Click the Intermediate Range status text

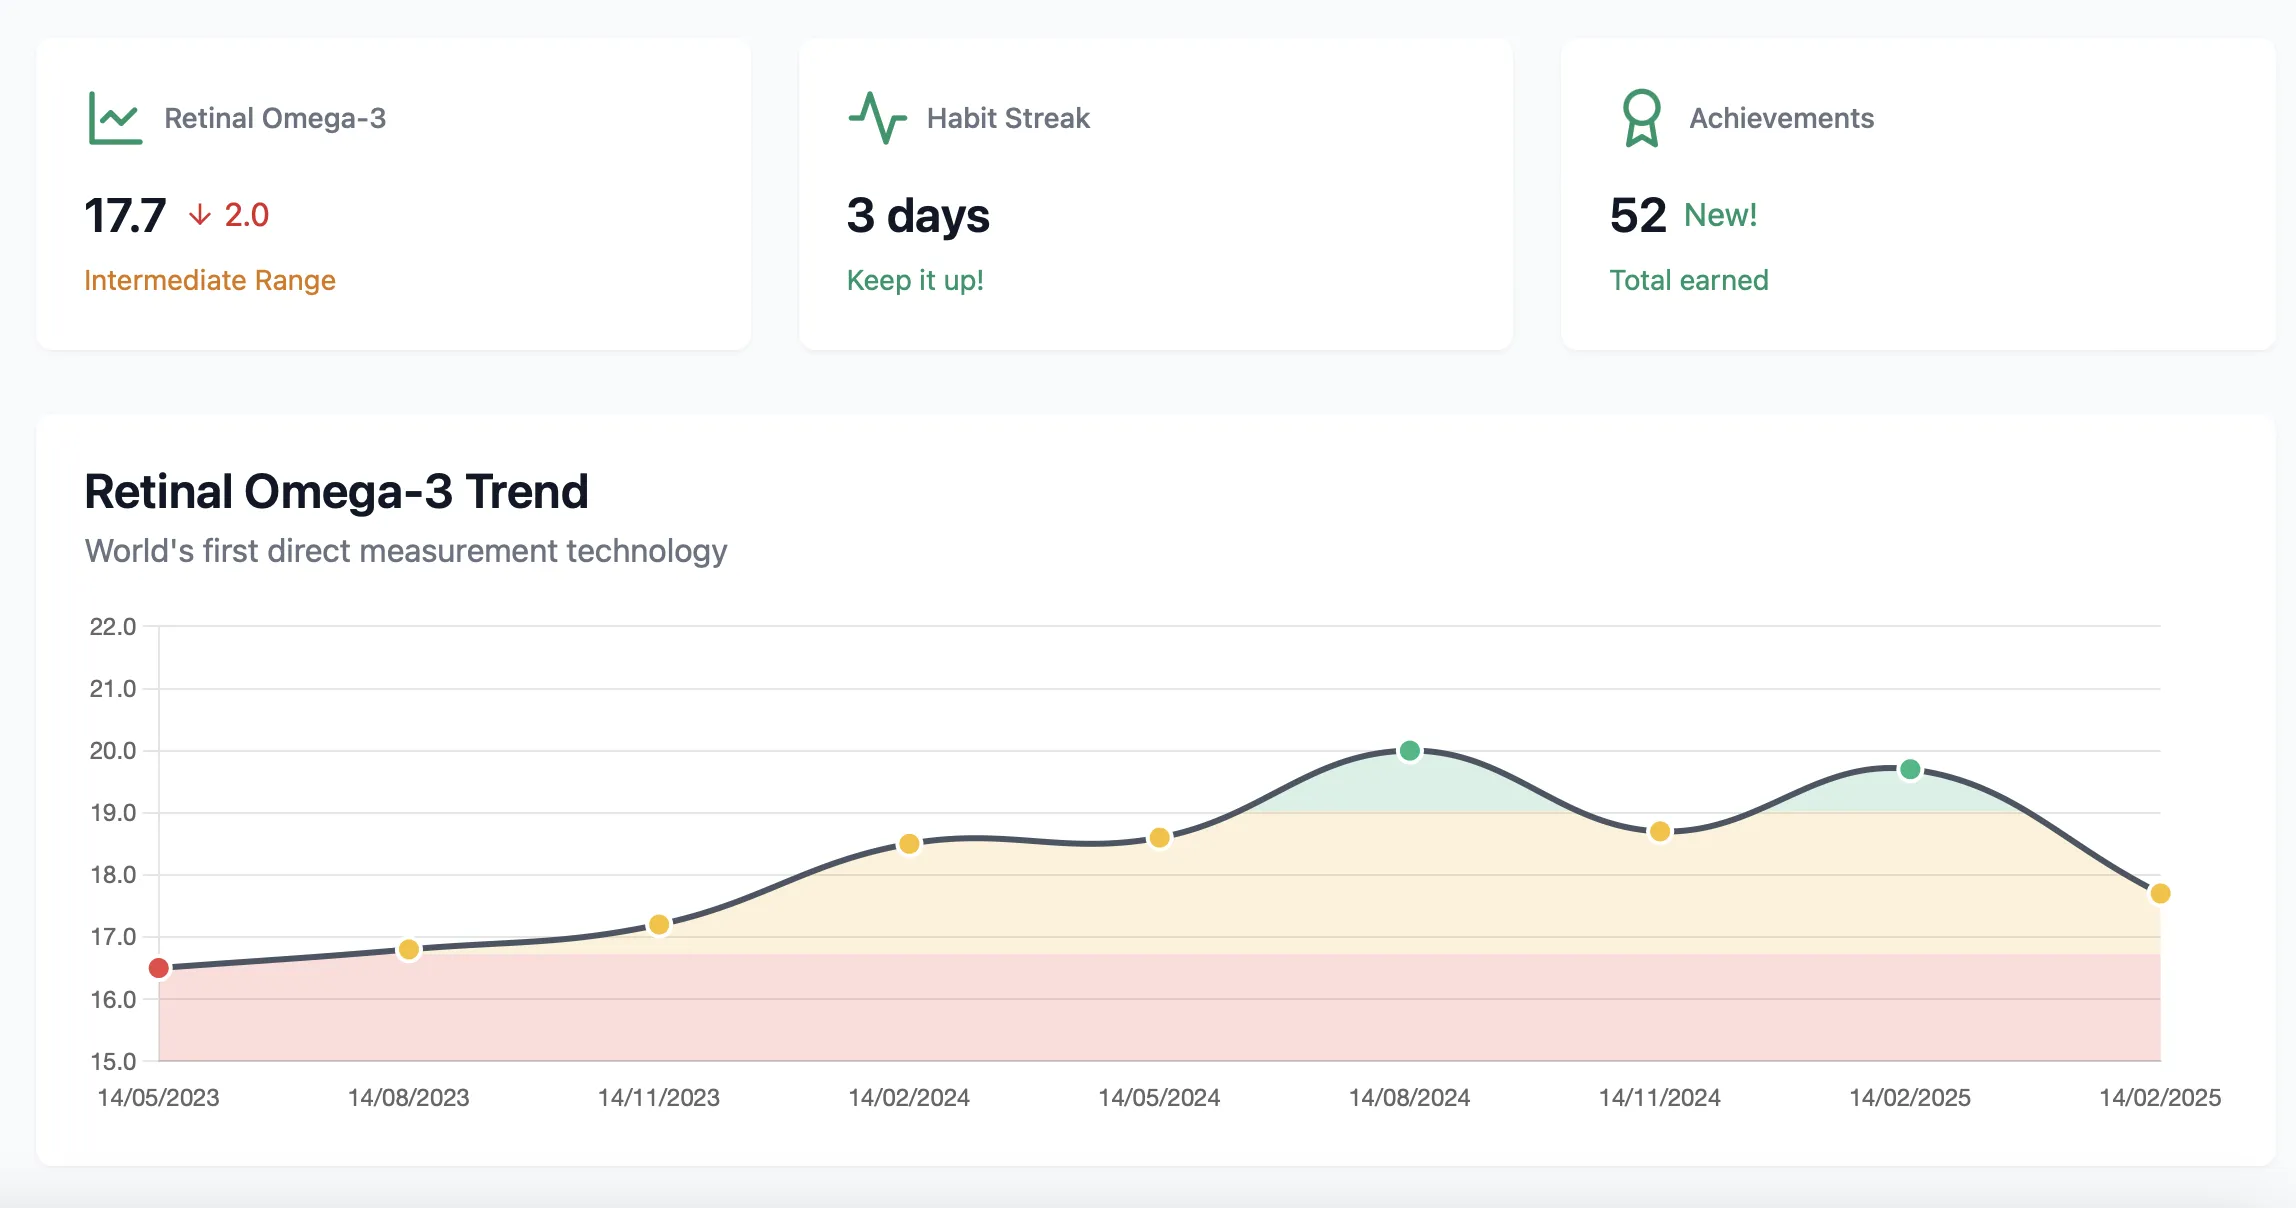[x=209, y=280]
